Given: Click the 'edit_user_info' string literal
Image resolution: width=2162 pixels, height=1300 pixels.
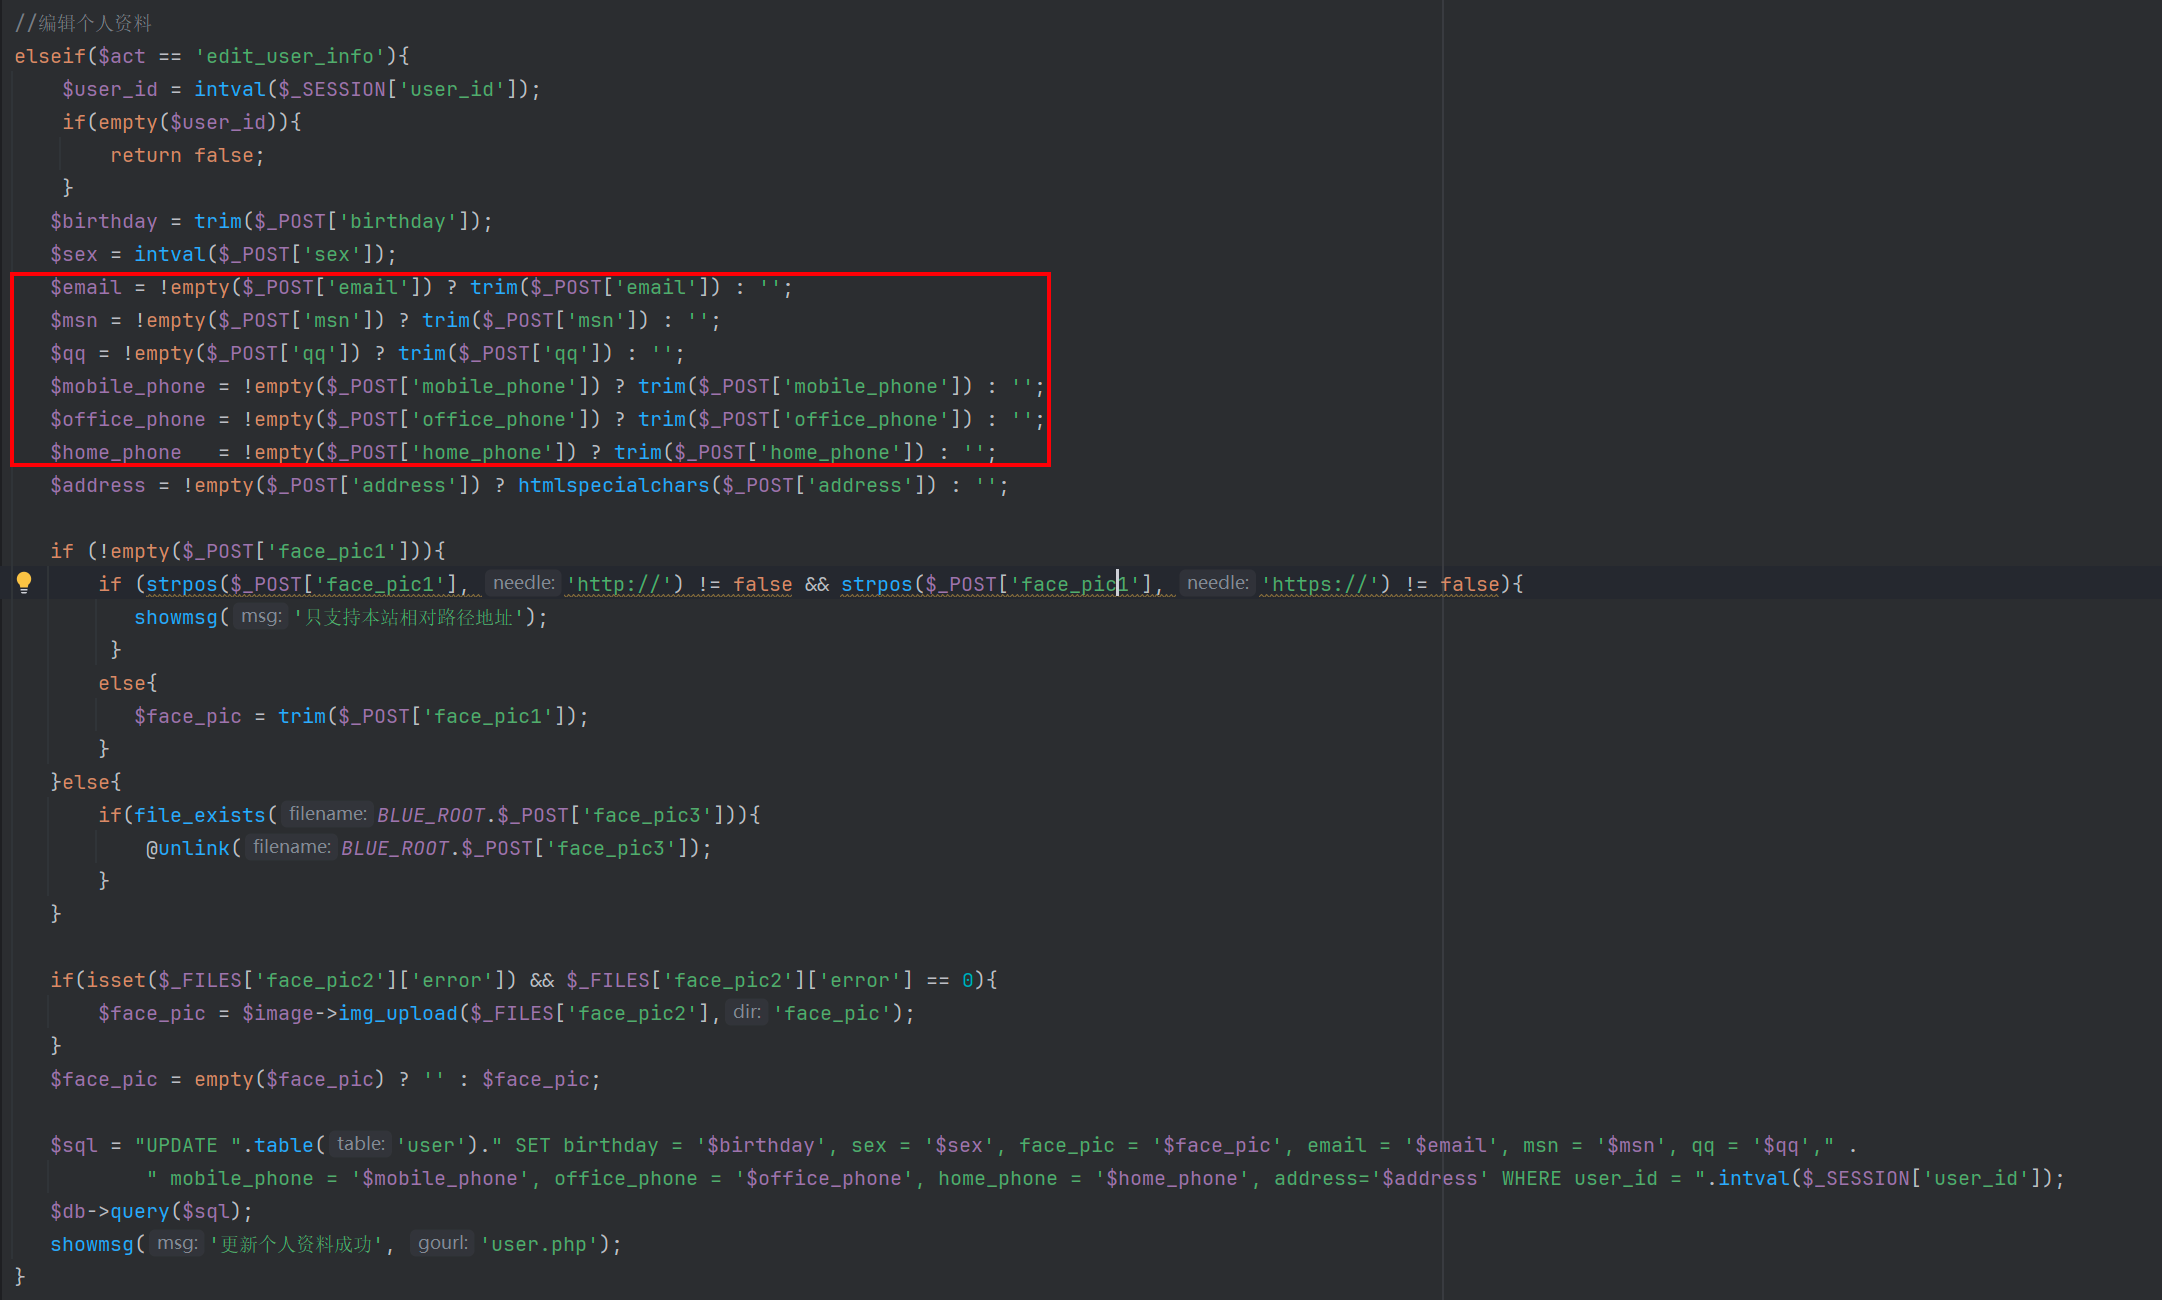Looking at the screenshot, I should (290, 56).
